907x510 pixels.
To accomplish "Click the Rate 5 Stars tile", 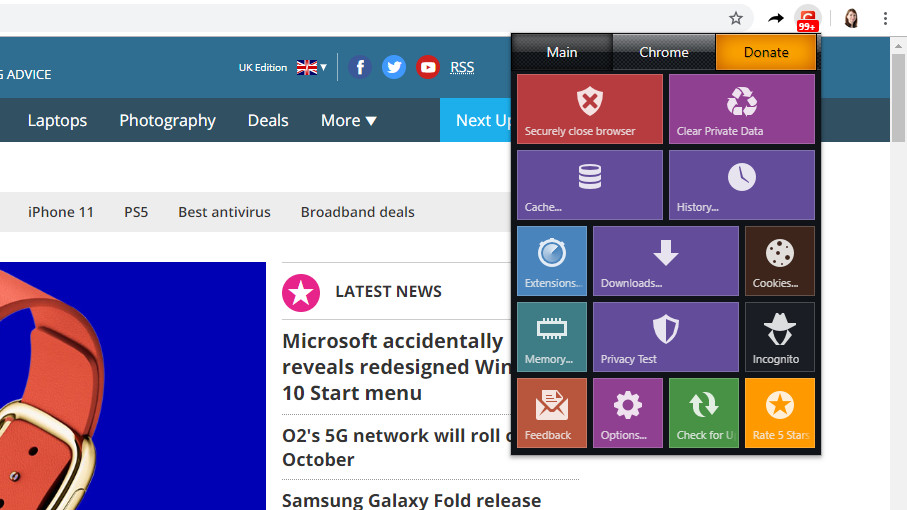I will coord(780,413).
